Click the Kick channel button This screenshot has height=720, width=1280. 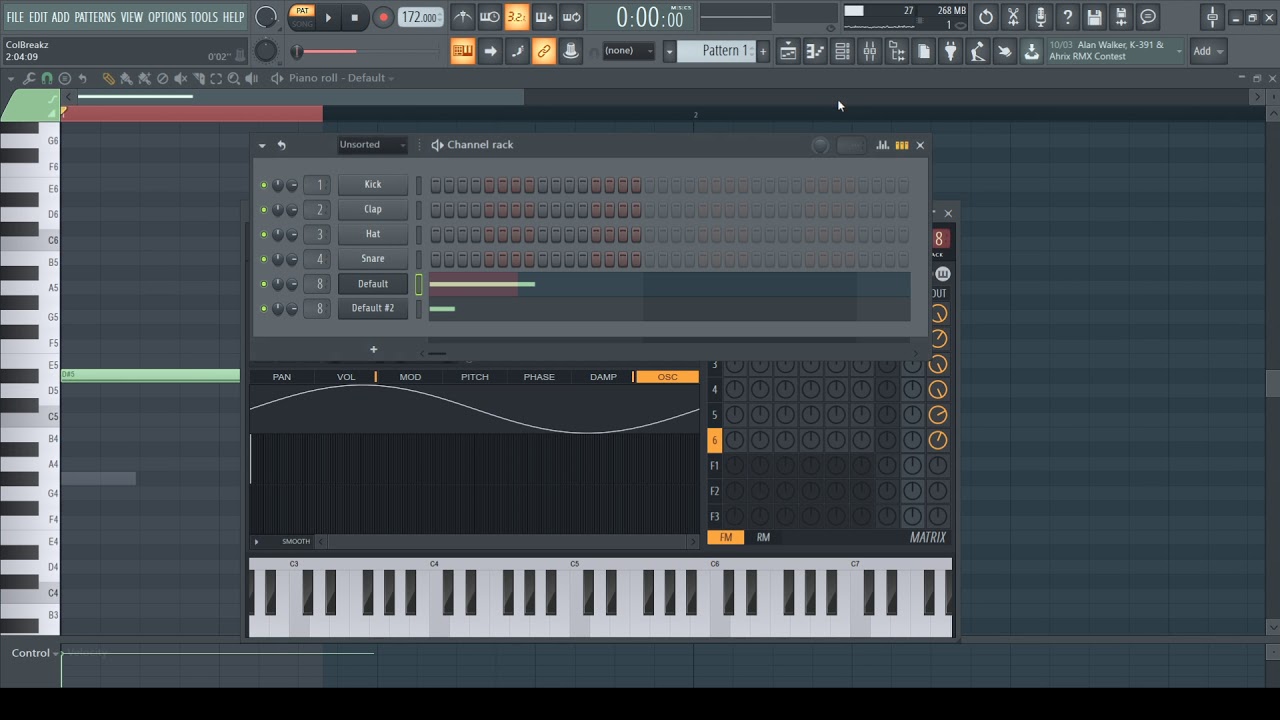pyautogui.click(x=373, y=185)
